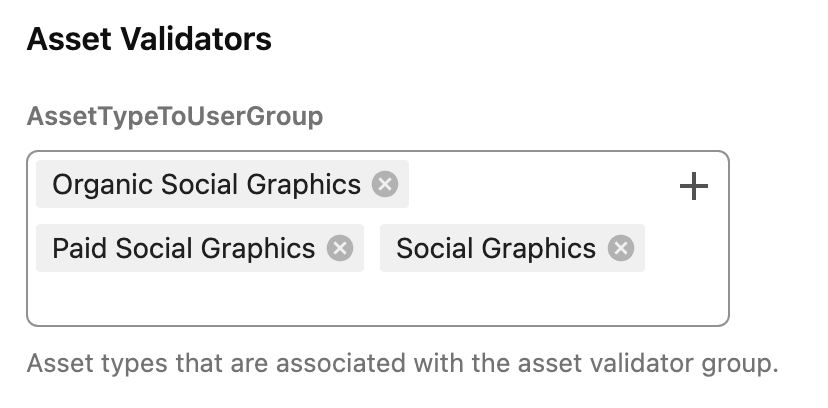Image resolution: width=828 pixels, height=408 pixels.
Task: Click the plus icon to add asset type
Action: [693, 186]
